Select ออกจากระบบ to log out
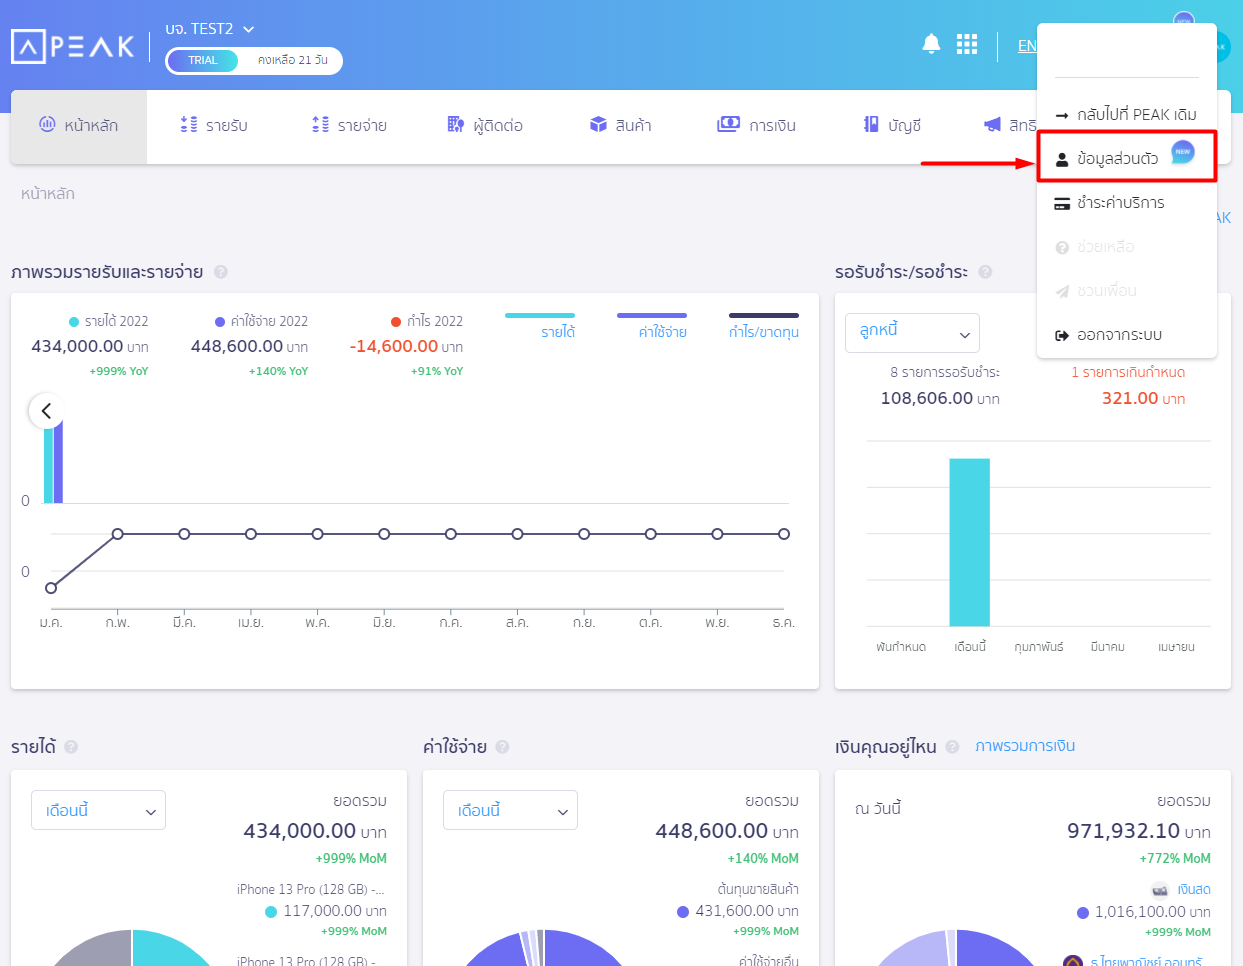 pos(1127,335)
